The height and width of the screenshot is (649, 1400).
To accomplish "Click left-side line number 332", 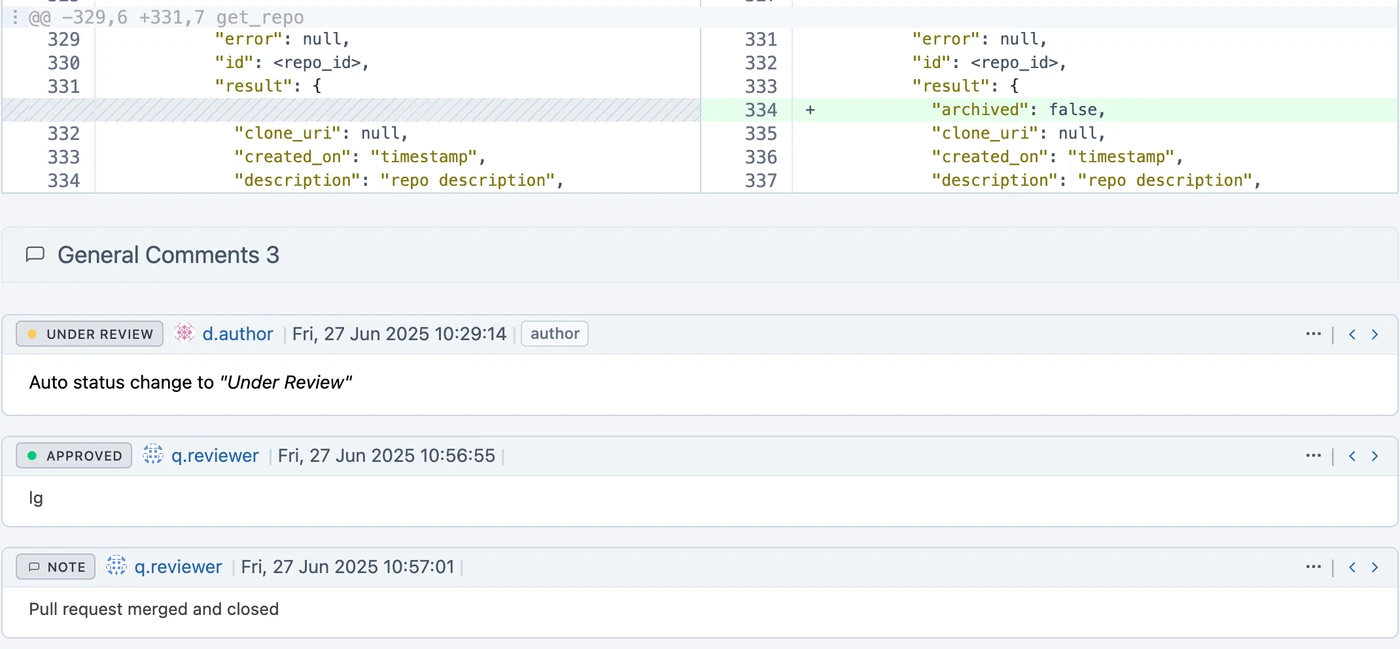I will tap(64, 133).
